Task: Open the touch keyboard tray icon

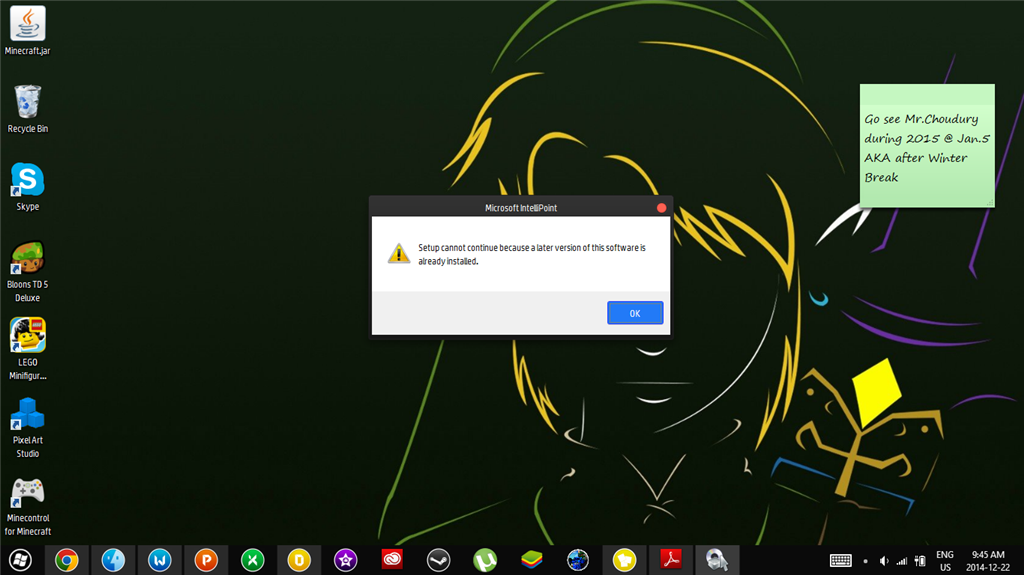Action: (840, 561)
